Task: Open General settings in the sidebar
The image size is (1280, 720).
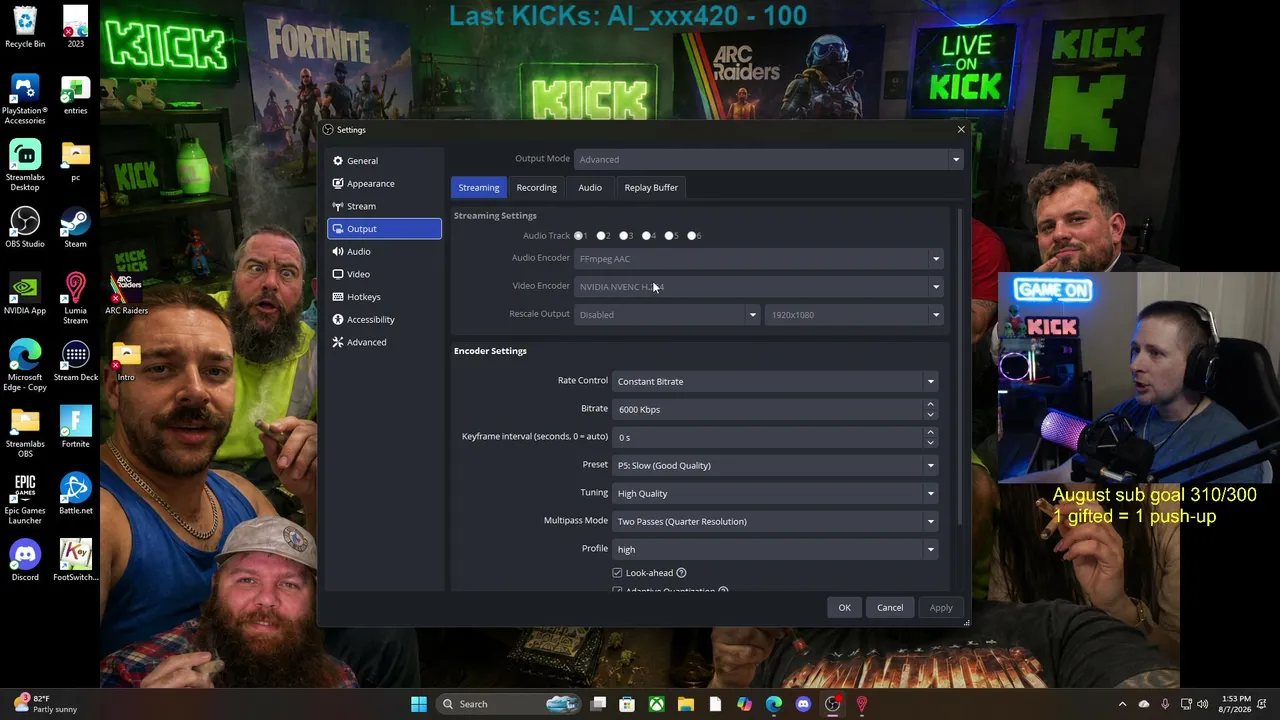Action: (x=384, y=161)
